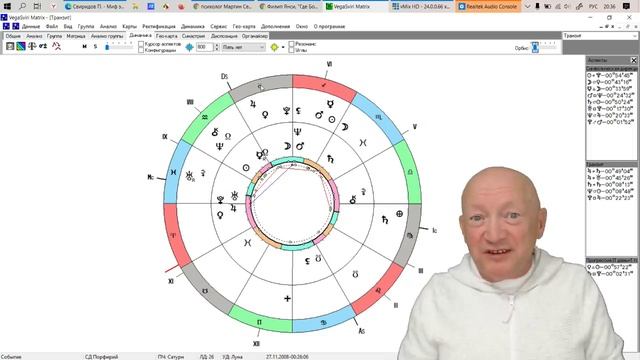
Task: Open the Анализ menu
Action: (108, 27)
